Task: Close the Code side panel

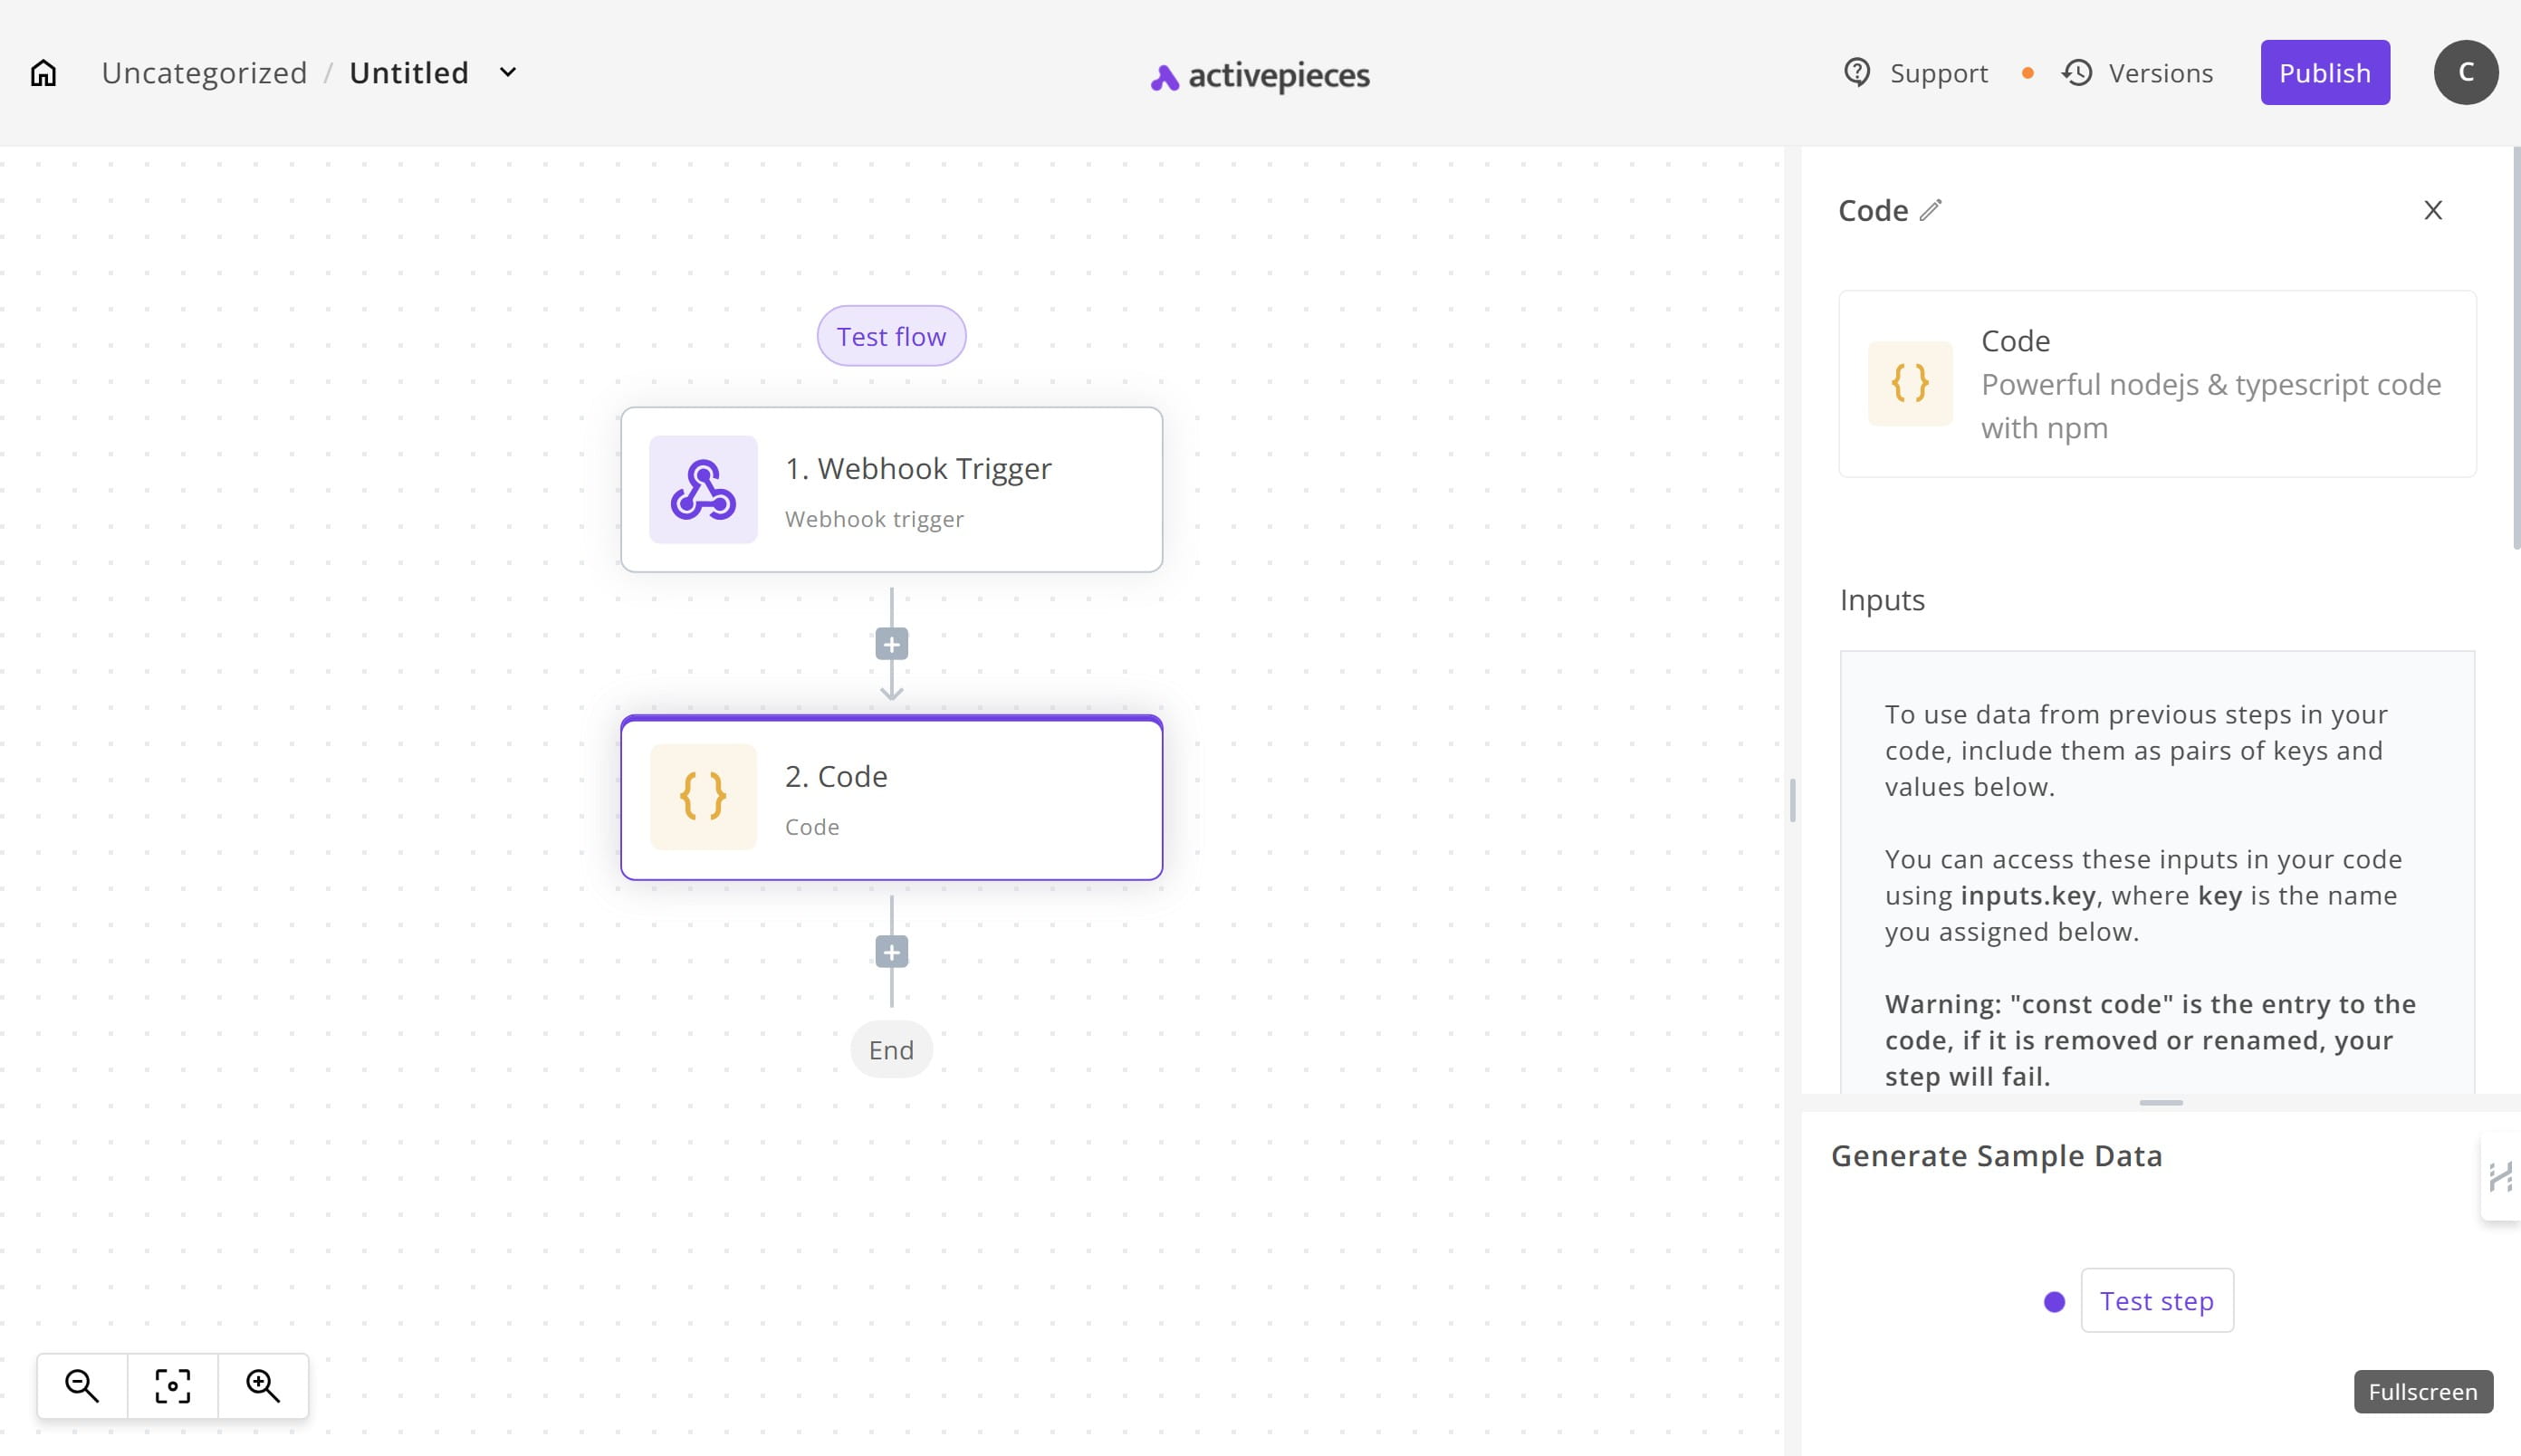Action: point(2432,210)
